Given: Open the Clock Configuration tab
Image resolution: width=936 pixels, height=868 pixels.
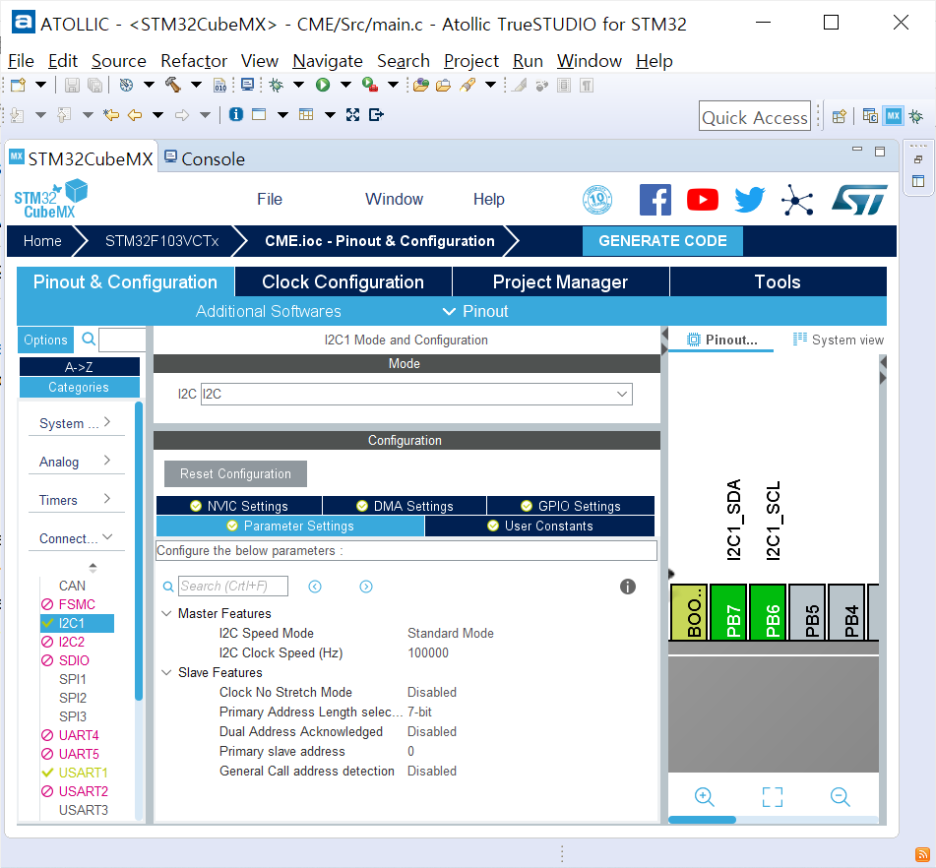Looking at the screenshot, I should coord(343,282).
